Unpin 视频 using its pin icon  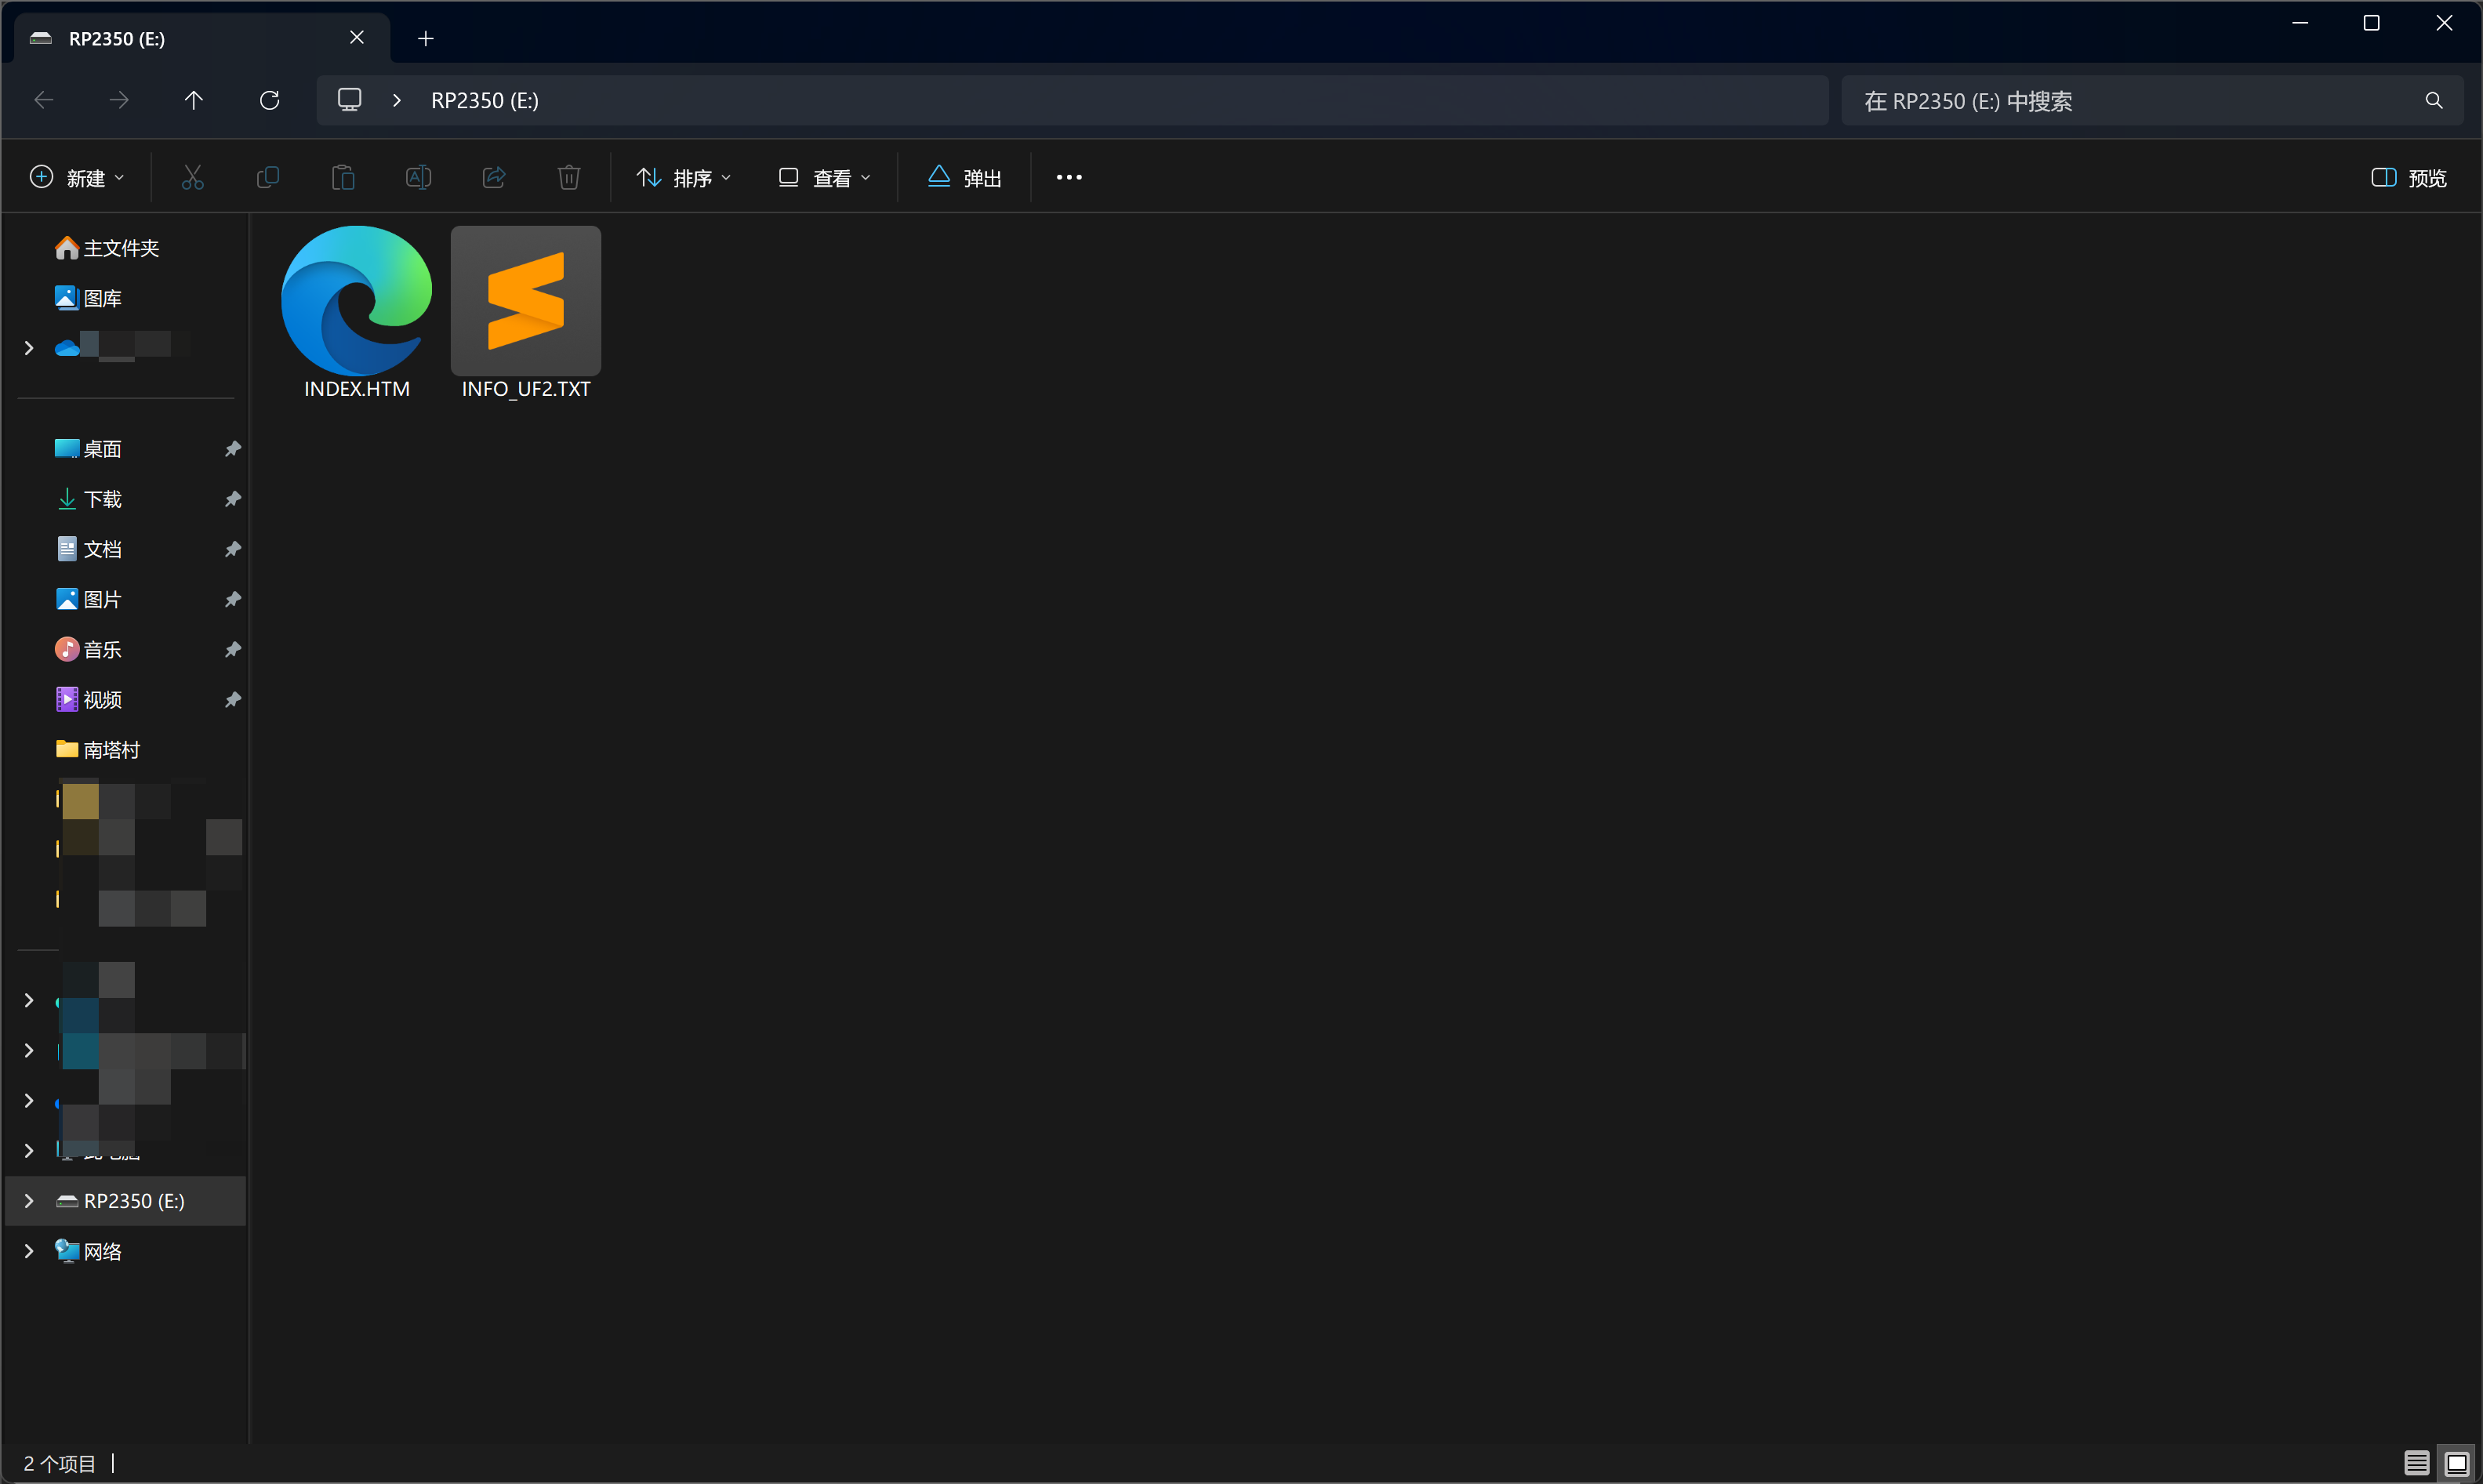pos(232,699)
